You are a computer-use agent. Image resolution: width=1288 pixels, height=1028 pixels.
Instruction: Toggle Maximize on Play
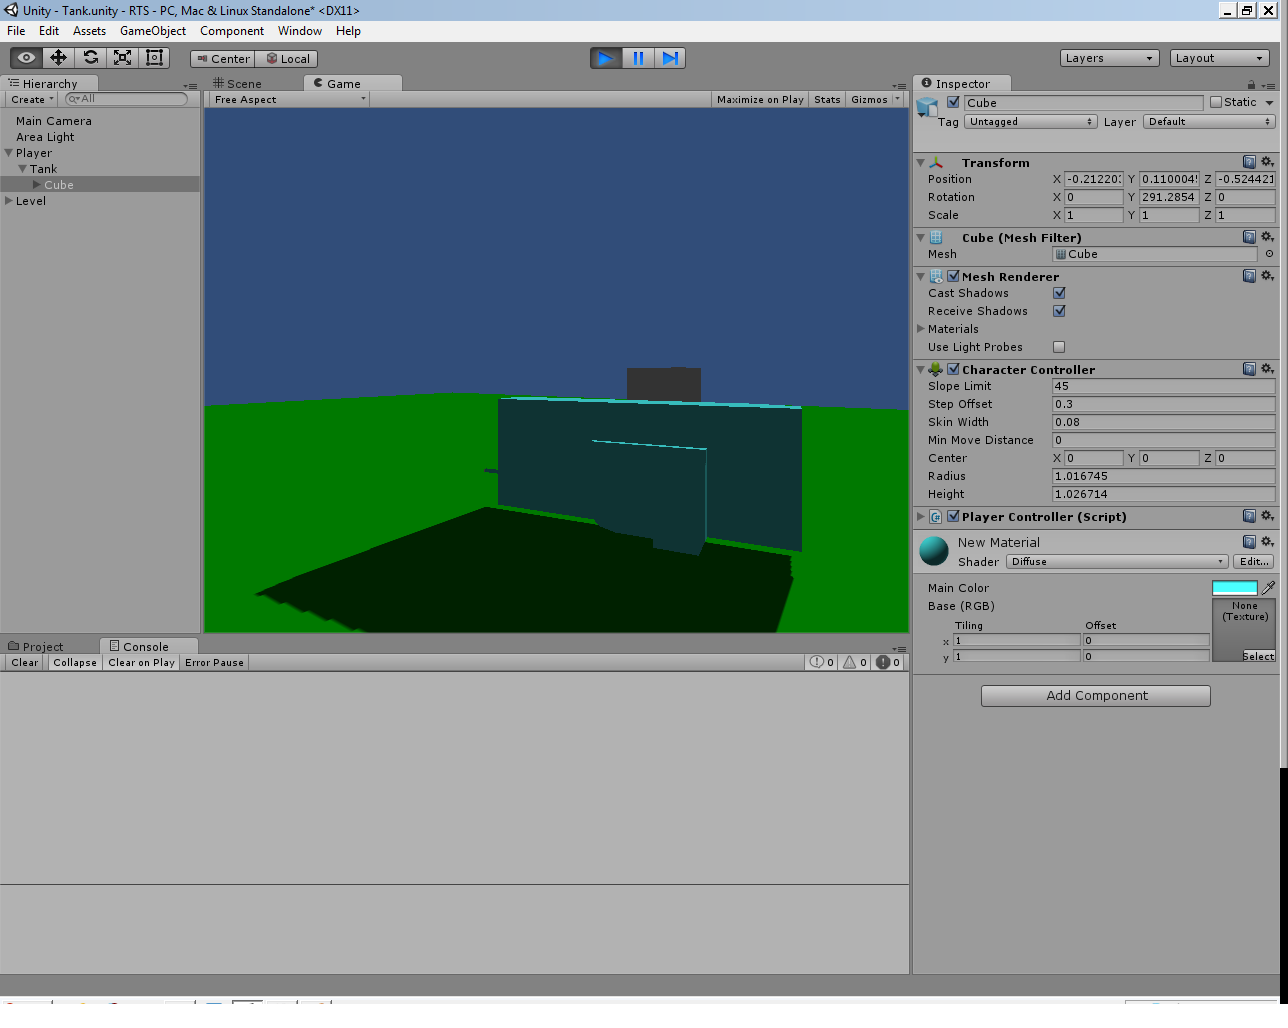tap(760, 99)
